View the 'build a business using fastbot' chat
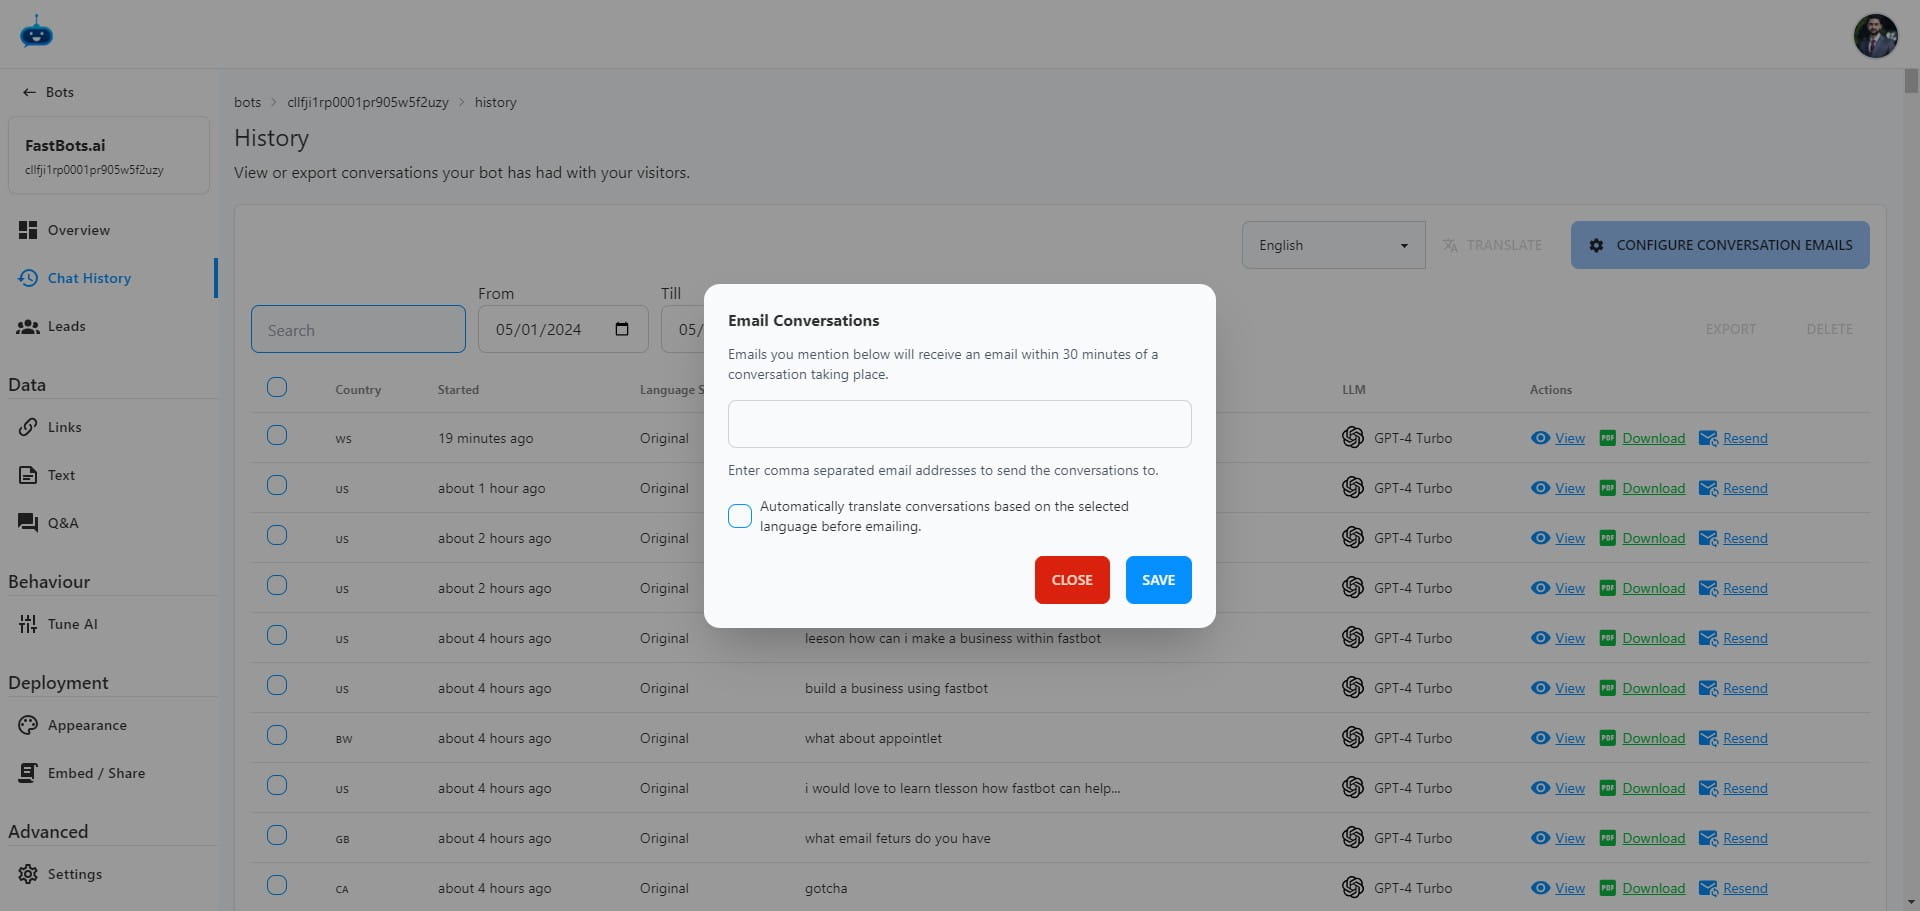The width and height of the screenshot is (1920, 911). 1569,688
